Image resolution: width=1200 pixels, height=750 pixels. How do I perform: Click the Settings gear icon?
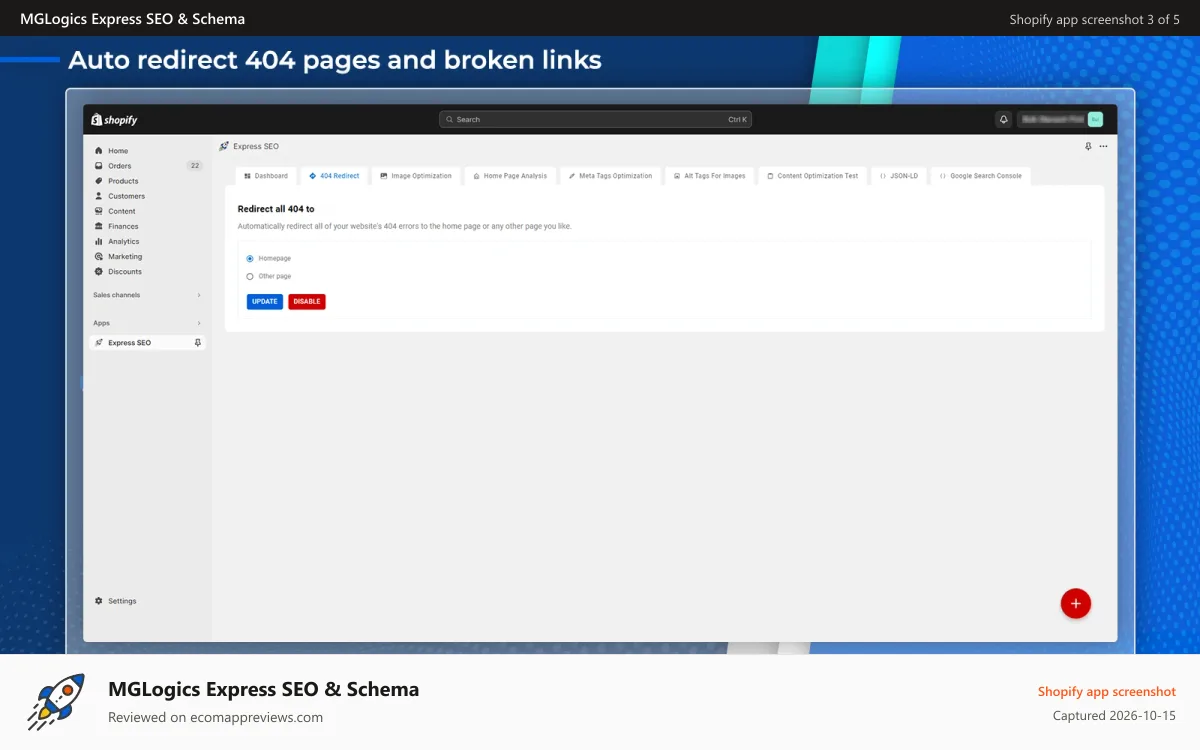pyautogui.click(x=99, y=601)
